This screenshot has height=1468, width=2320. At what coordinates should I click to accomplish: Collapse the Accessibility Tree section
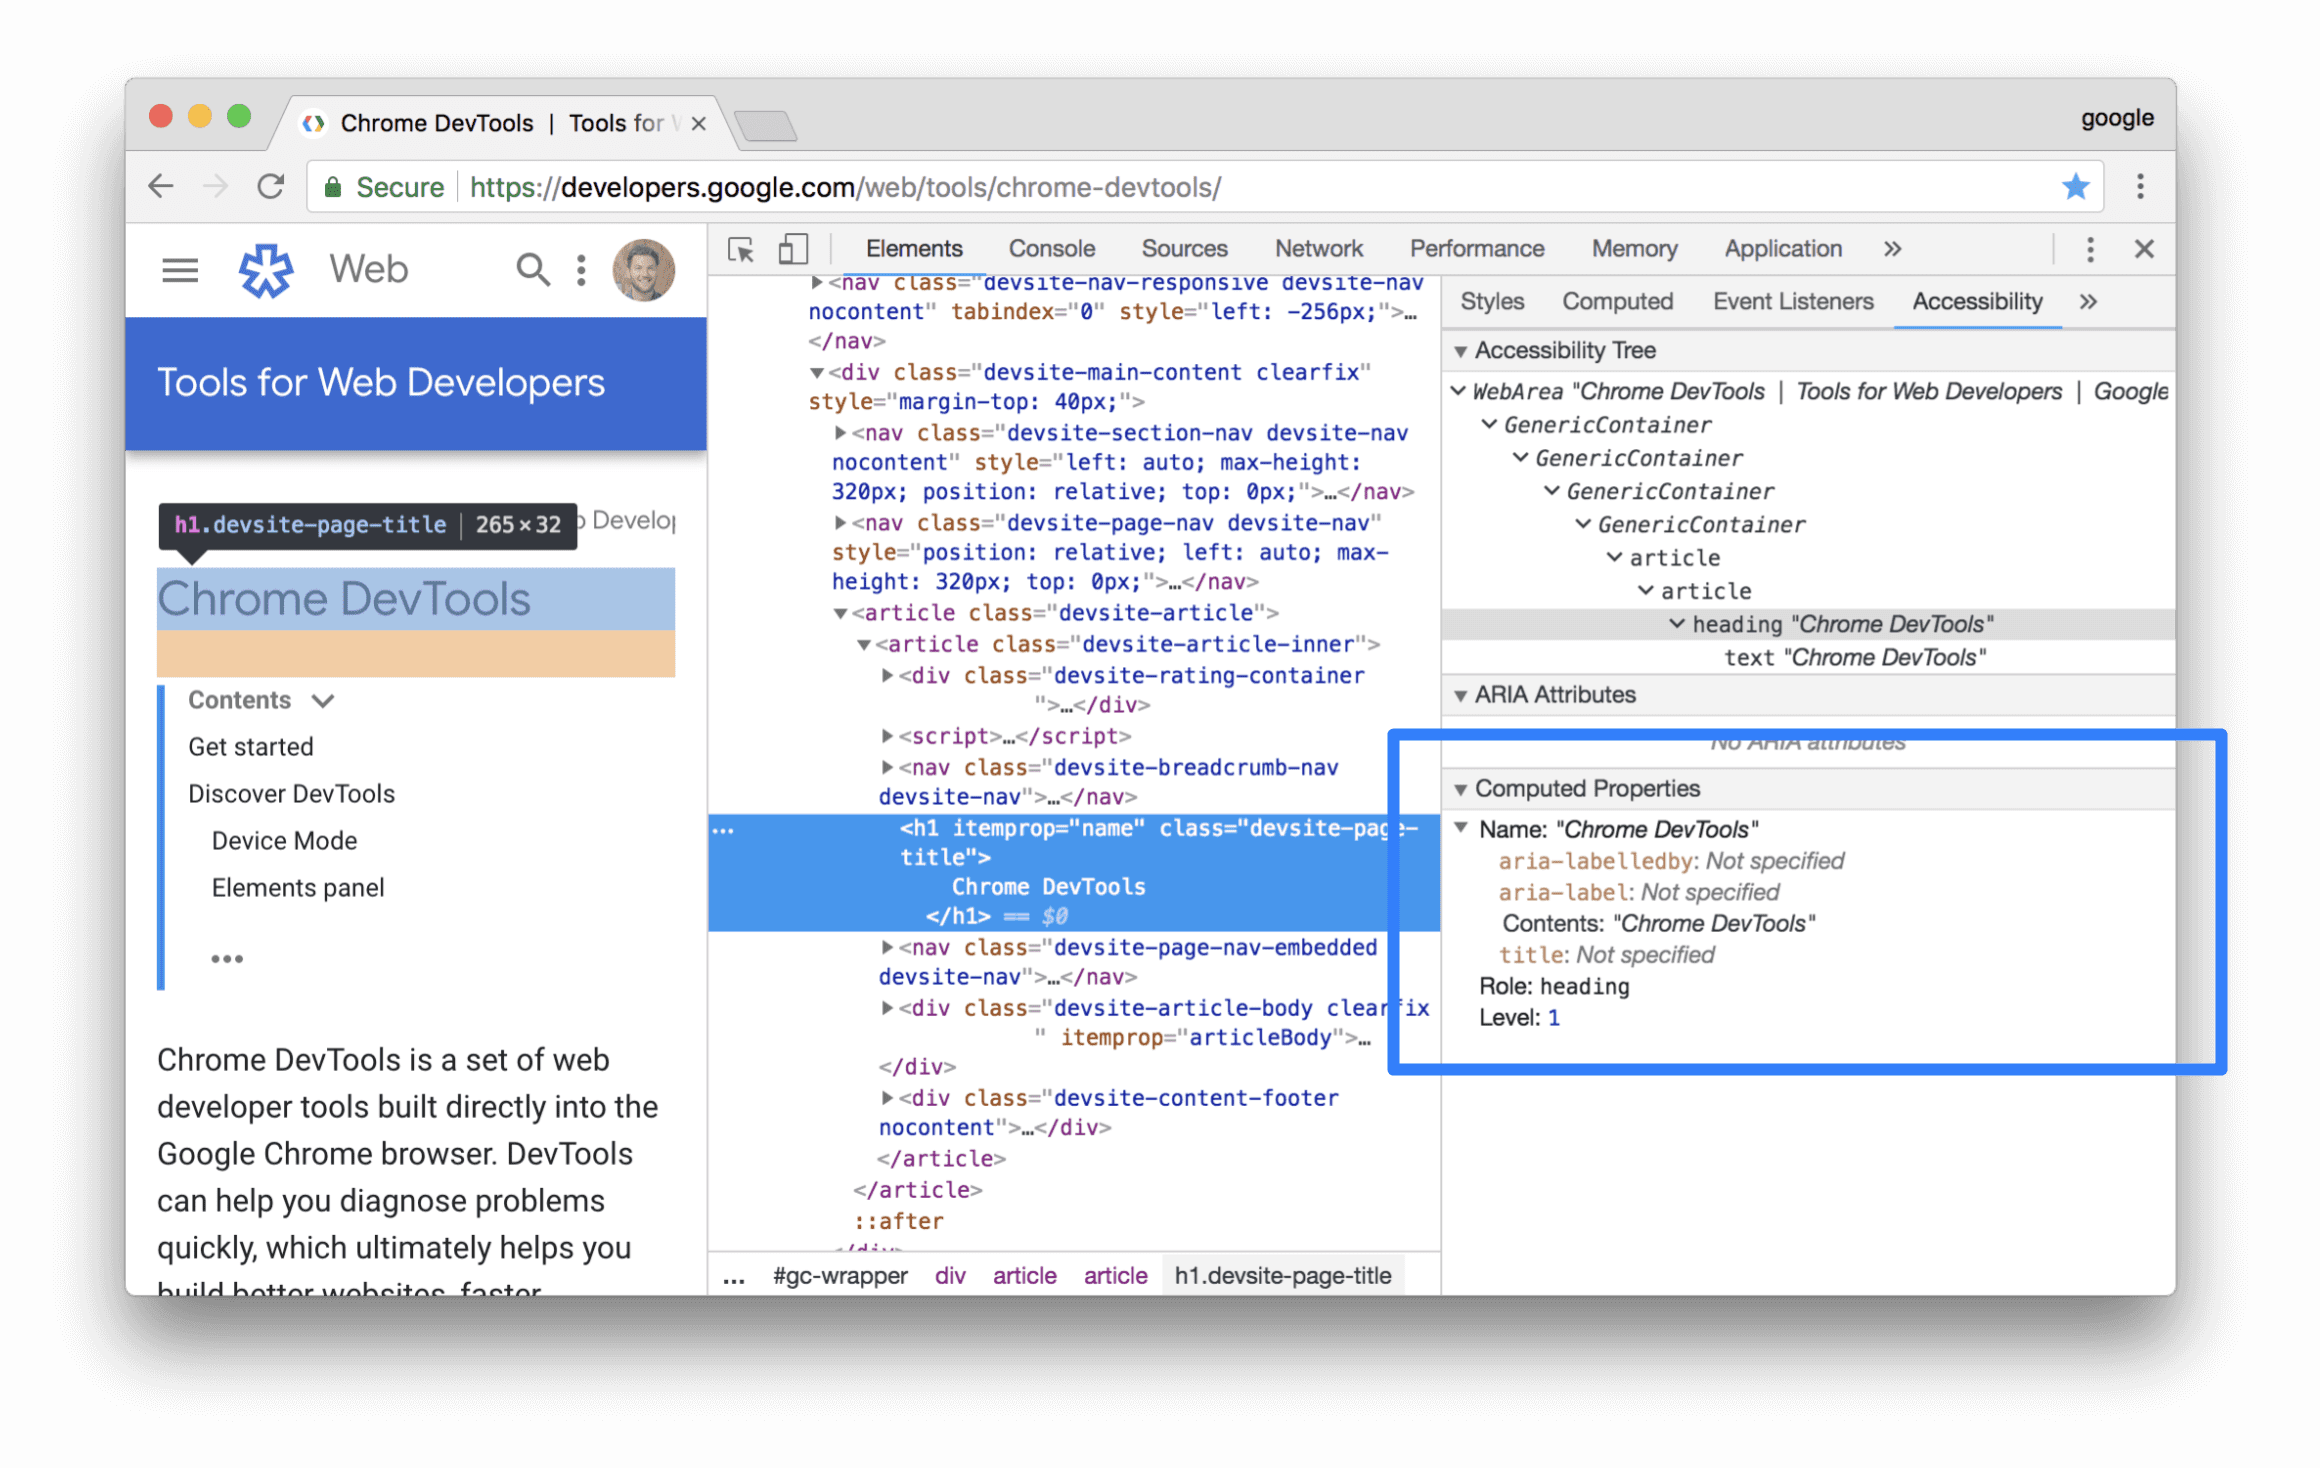[1464, 355]
